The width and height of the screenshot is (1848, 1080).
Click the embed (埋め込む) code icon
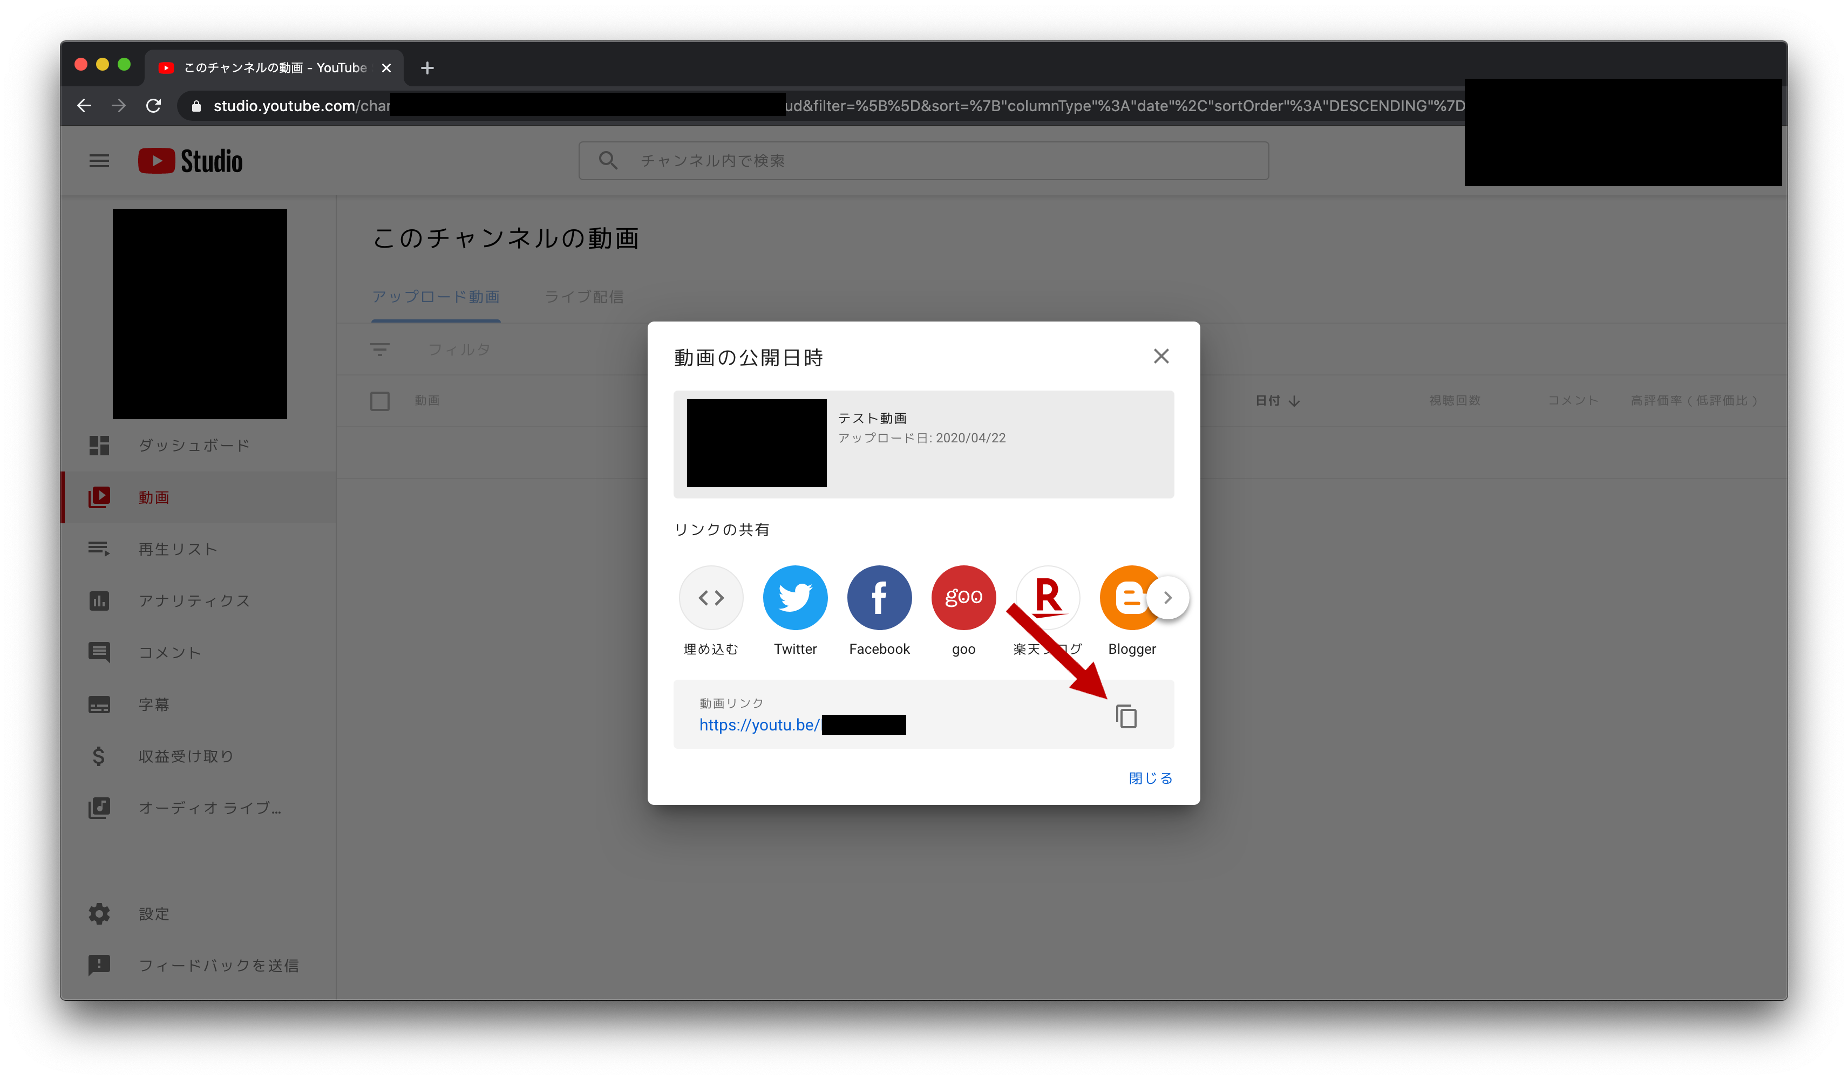point(711,597)
